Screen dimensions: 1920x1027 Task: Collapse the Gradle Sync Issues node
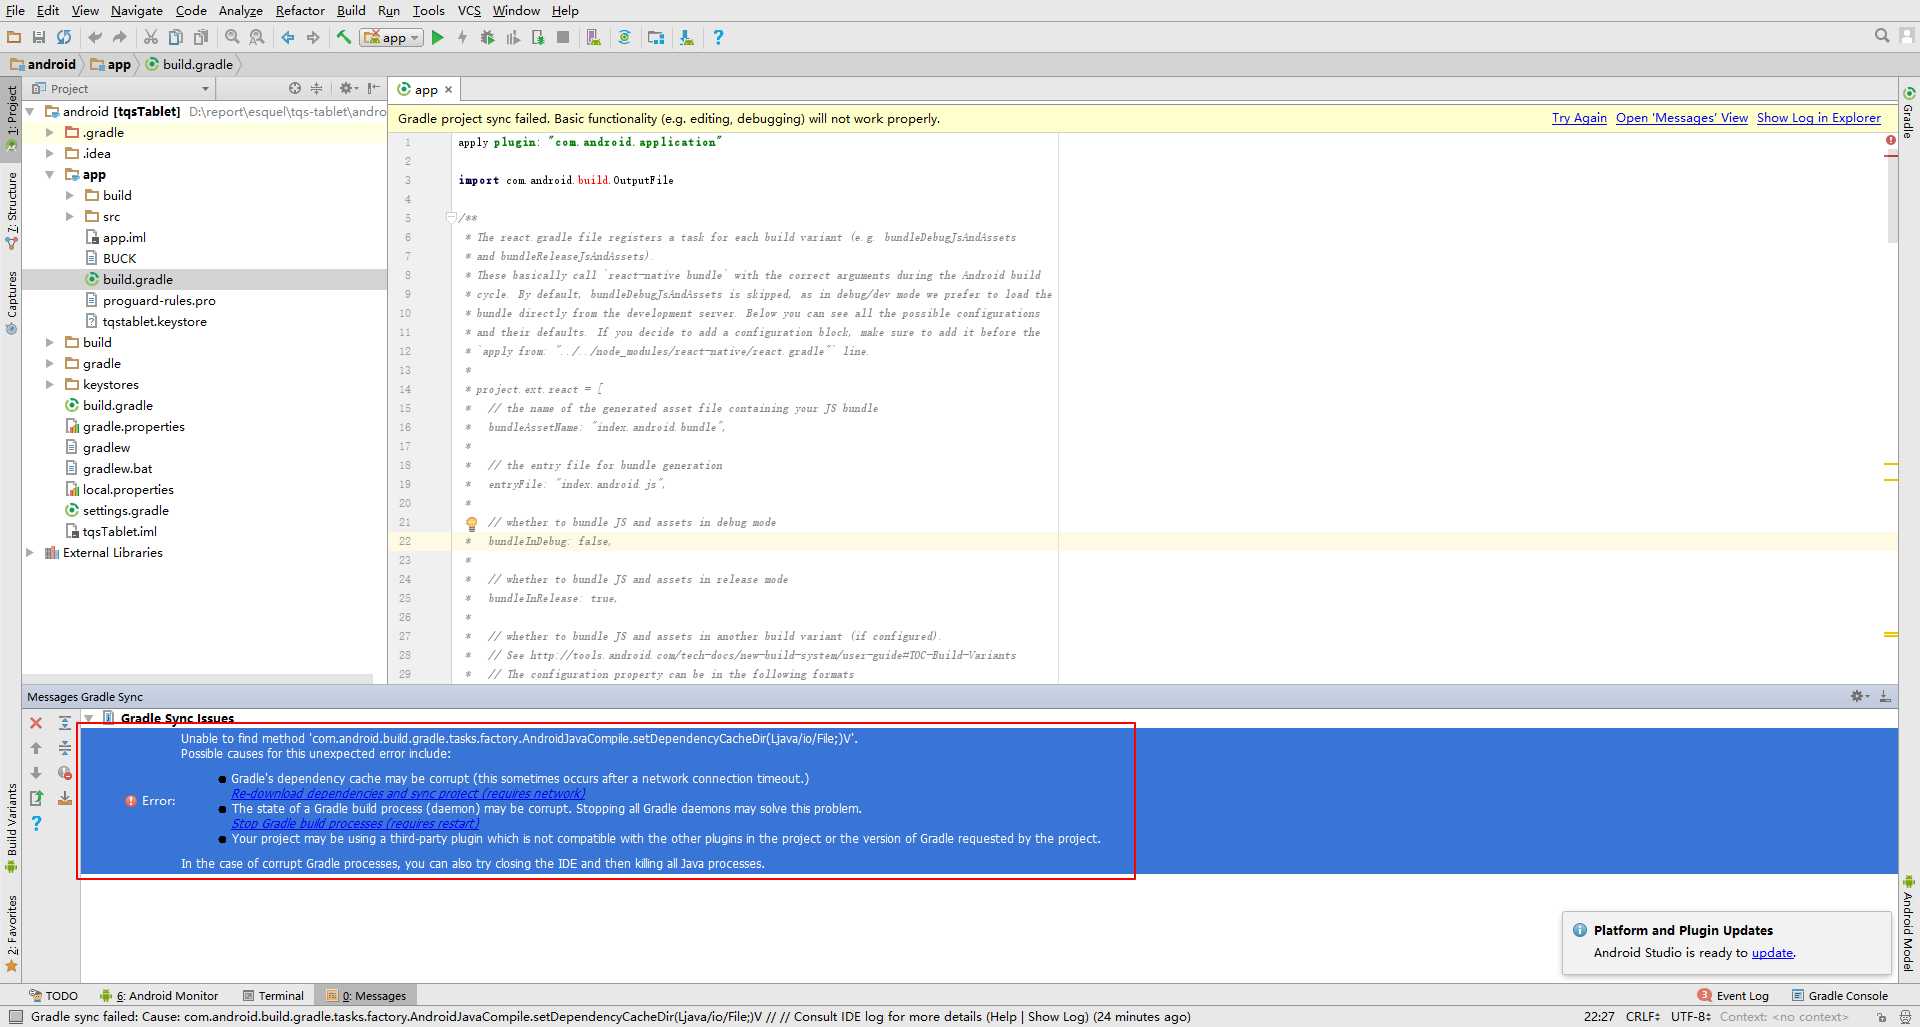coord(89,718)
